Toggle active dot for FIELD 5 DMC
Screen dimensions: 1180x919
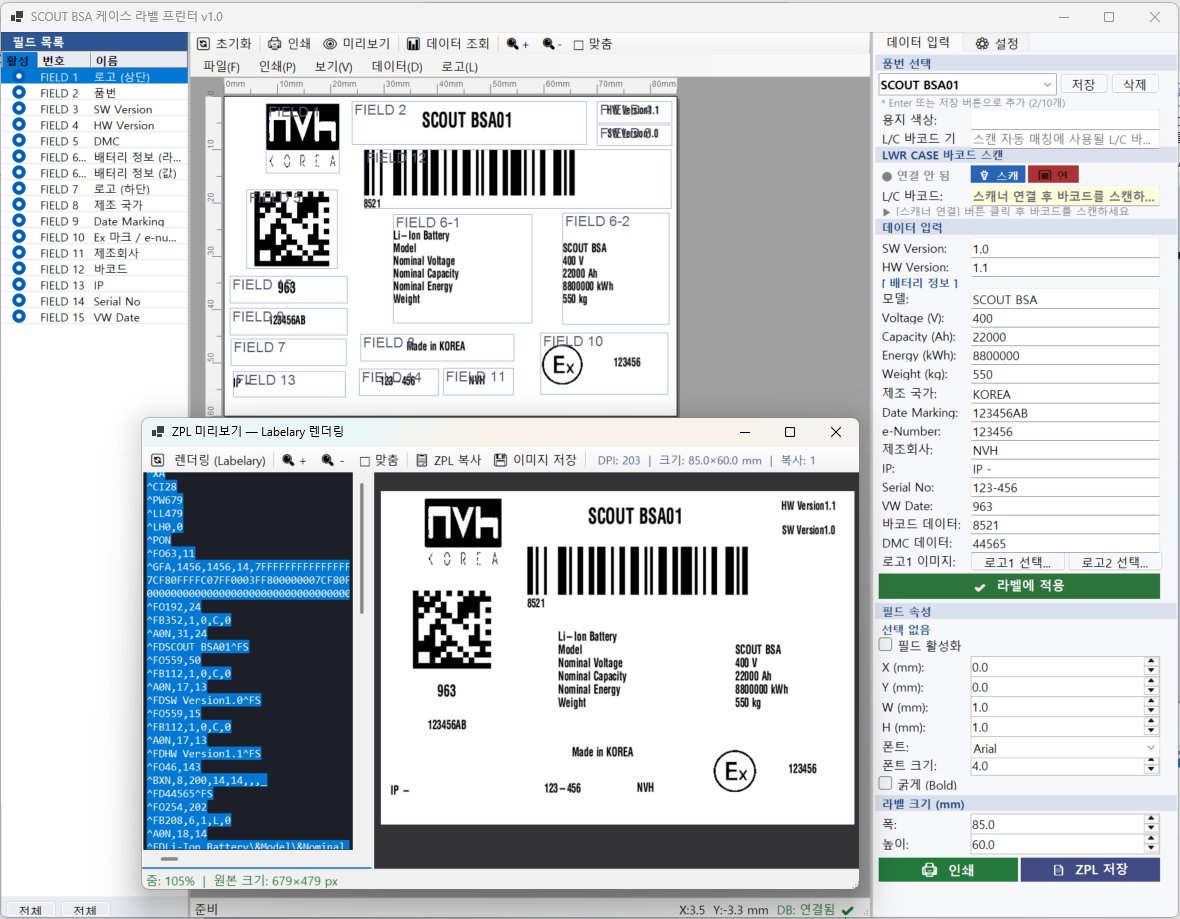point(19,141)
